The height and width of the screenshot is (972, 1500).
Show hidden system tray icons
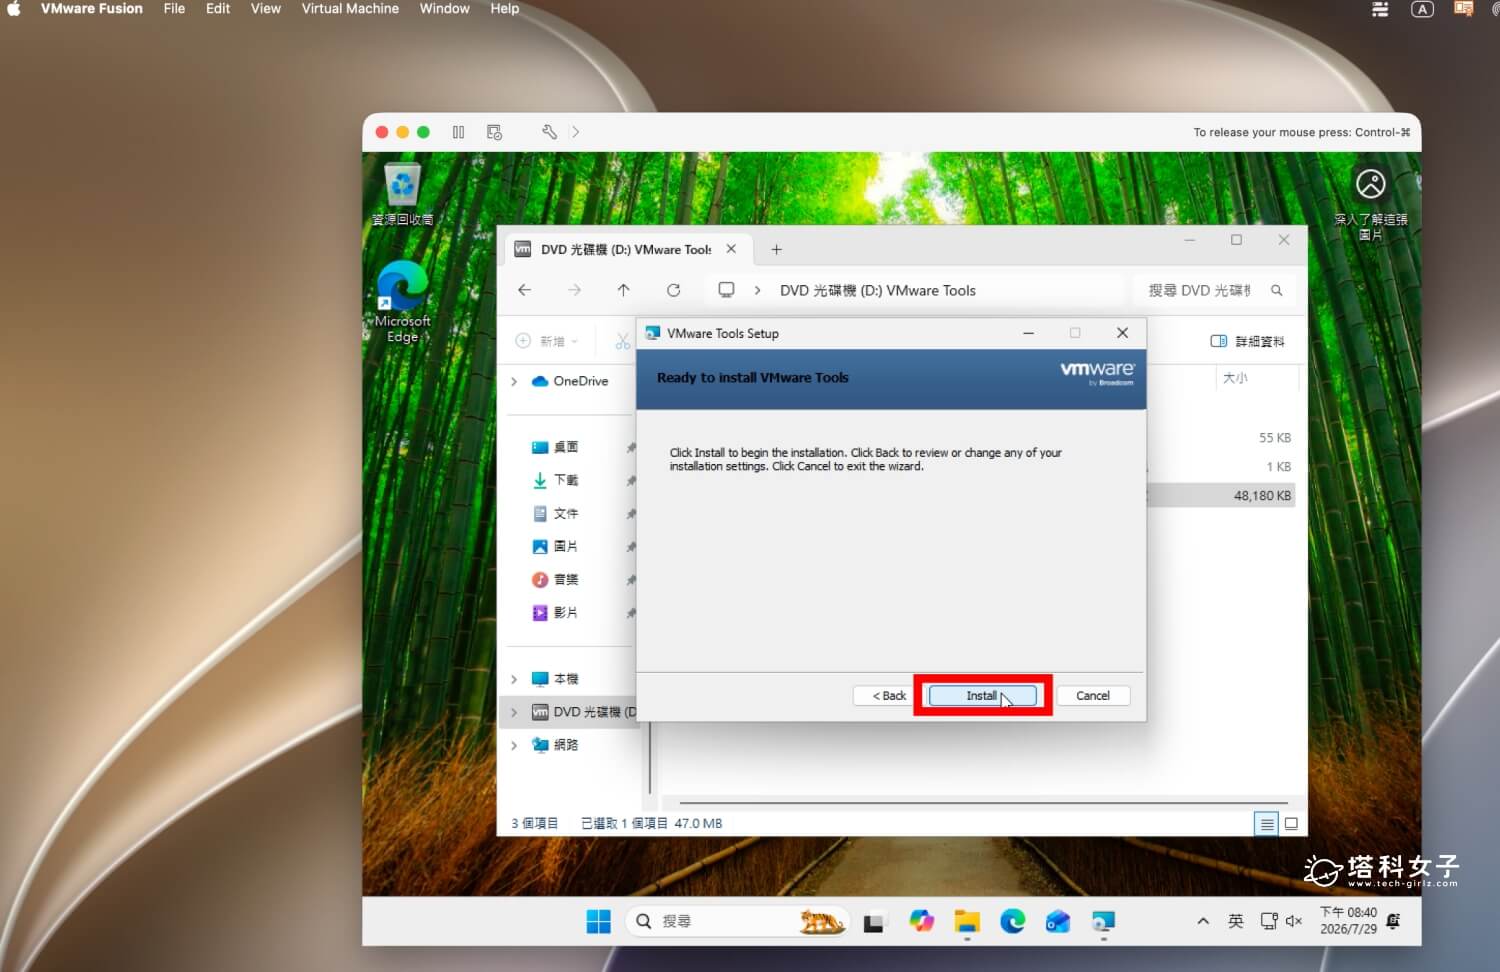point(1203,921)
